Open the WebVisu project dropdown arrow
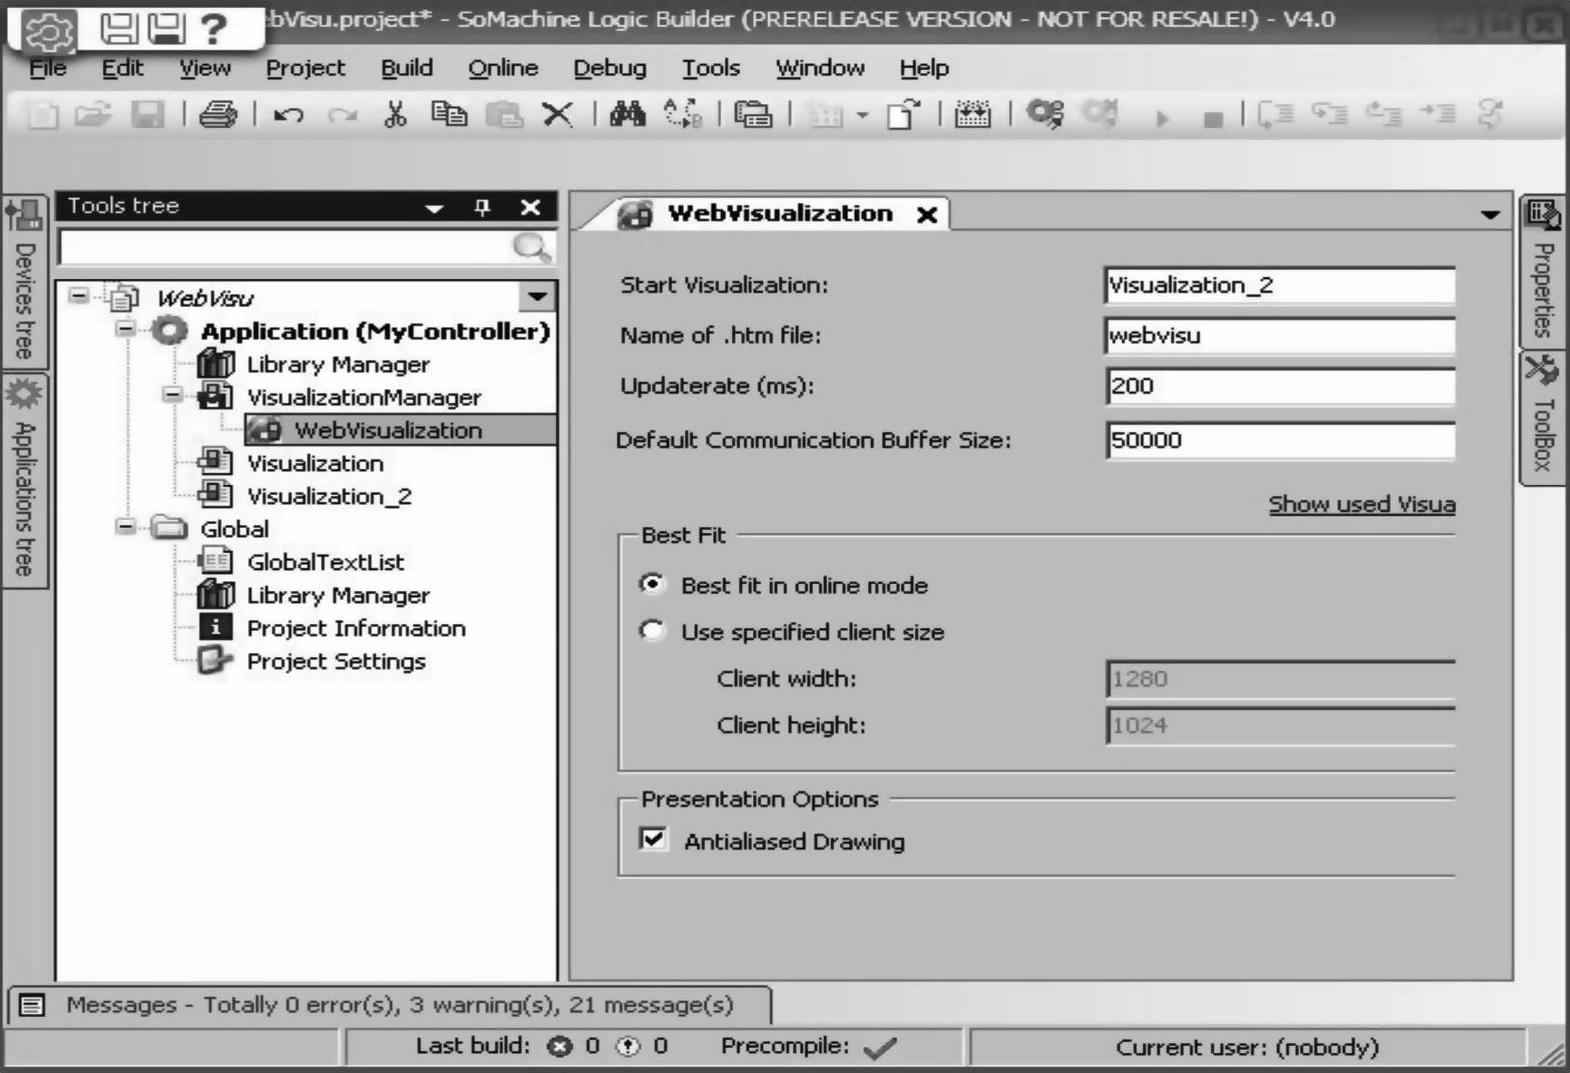 tap(537, 296)
